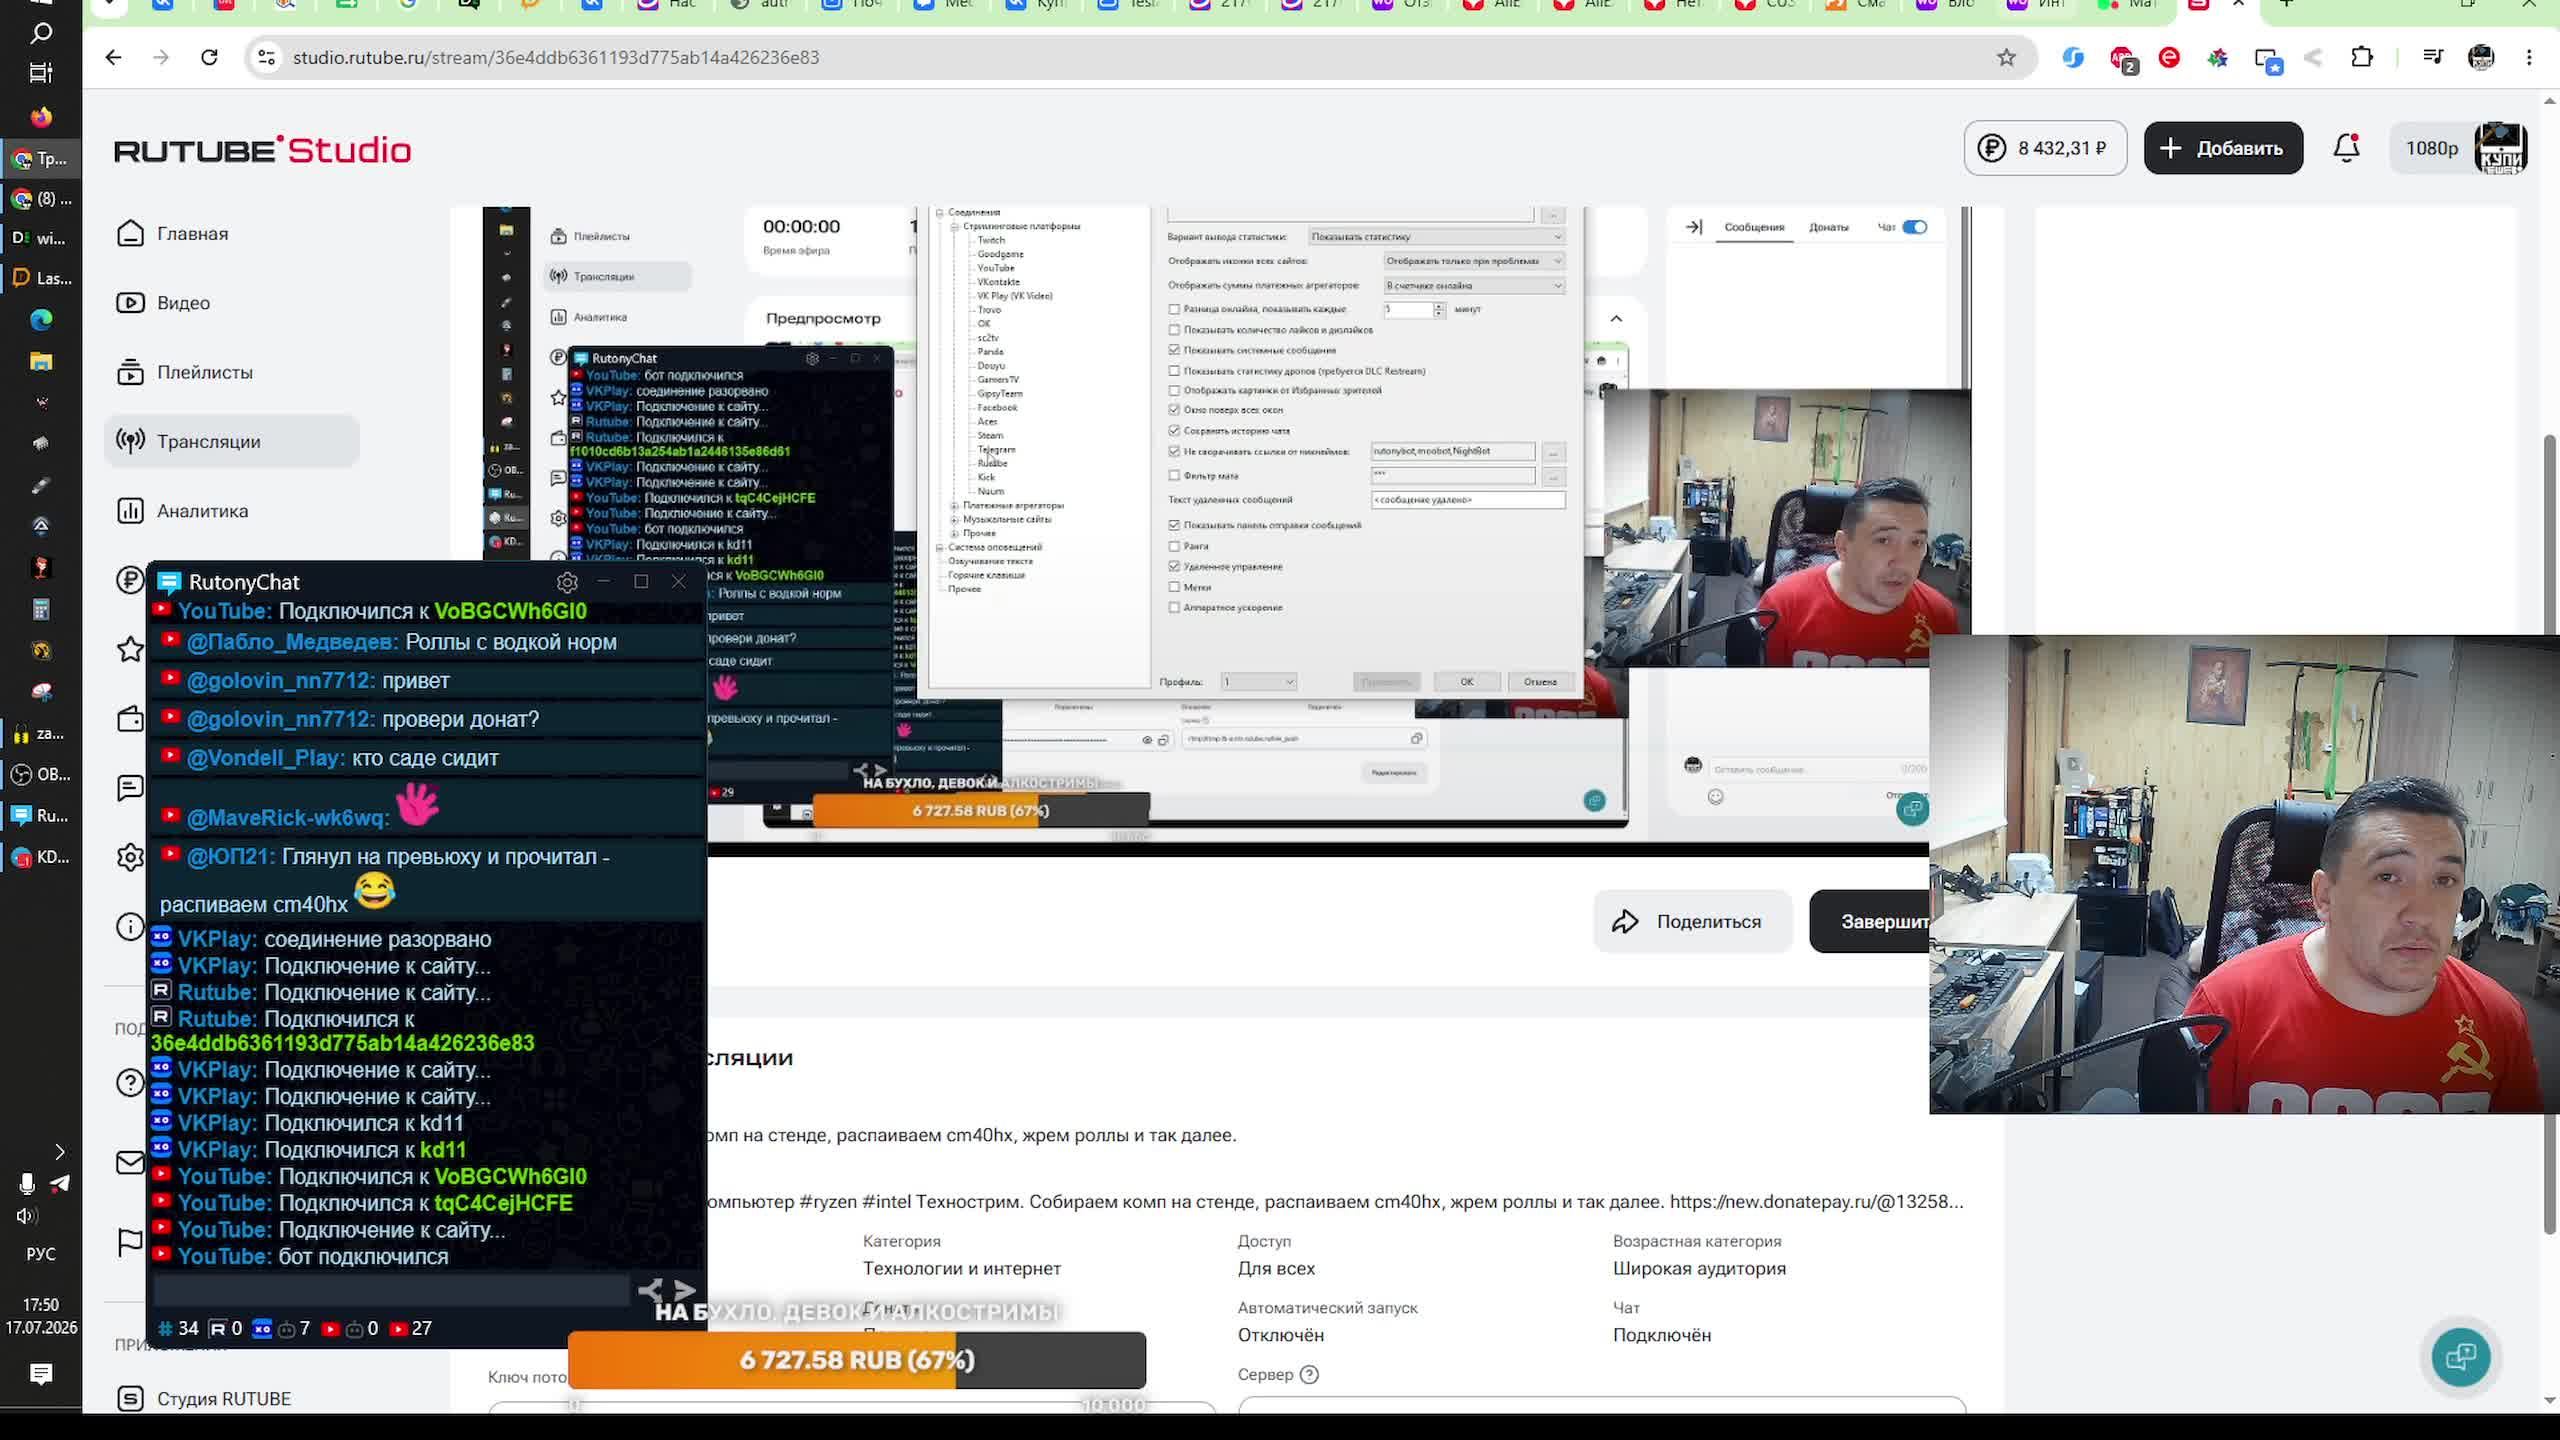Click the total viewers count 34 in RutonyChat
This screenshot has width=2560, height=1440.
coord(178,1328)
